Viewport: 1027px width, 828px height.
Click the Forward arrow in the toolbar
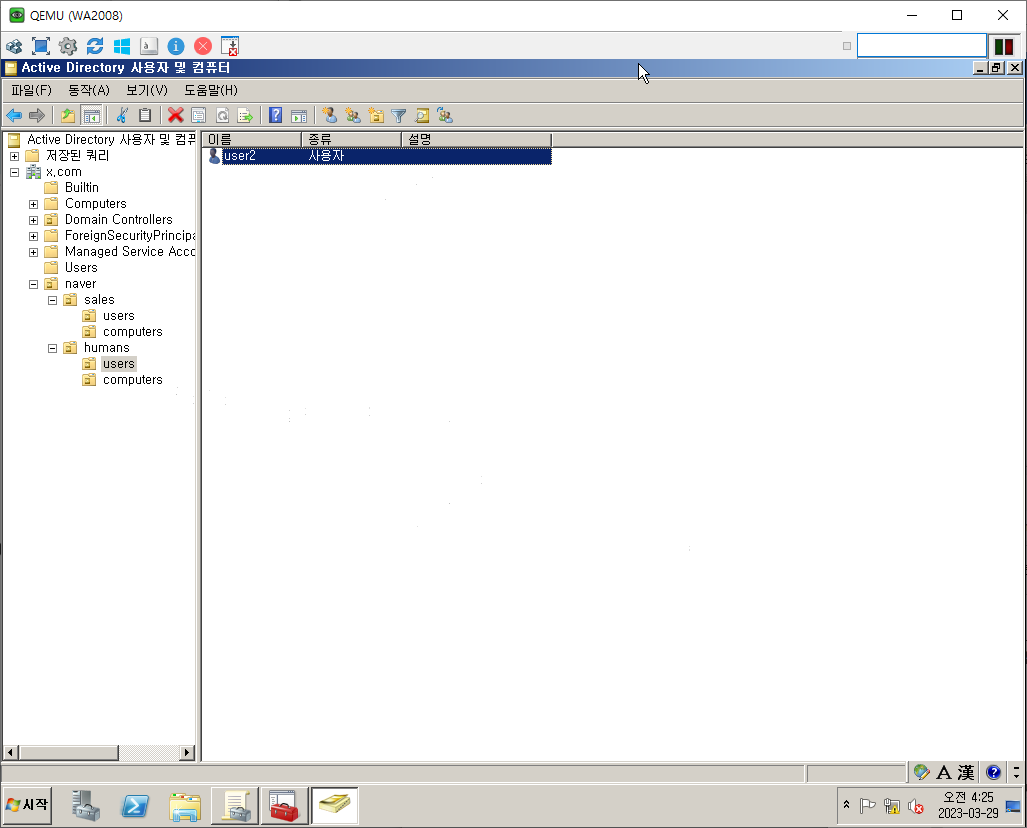37,116
